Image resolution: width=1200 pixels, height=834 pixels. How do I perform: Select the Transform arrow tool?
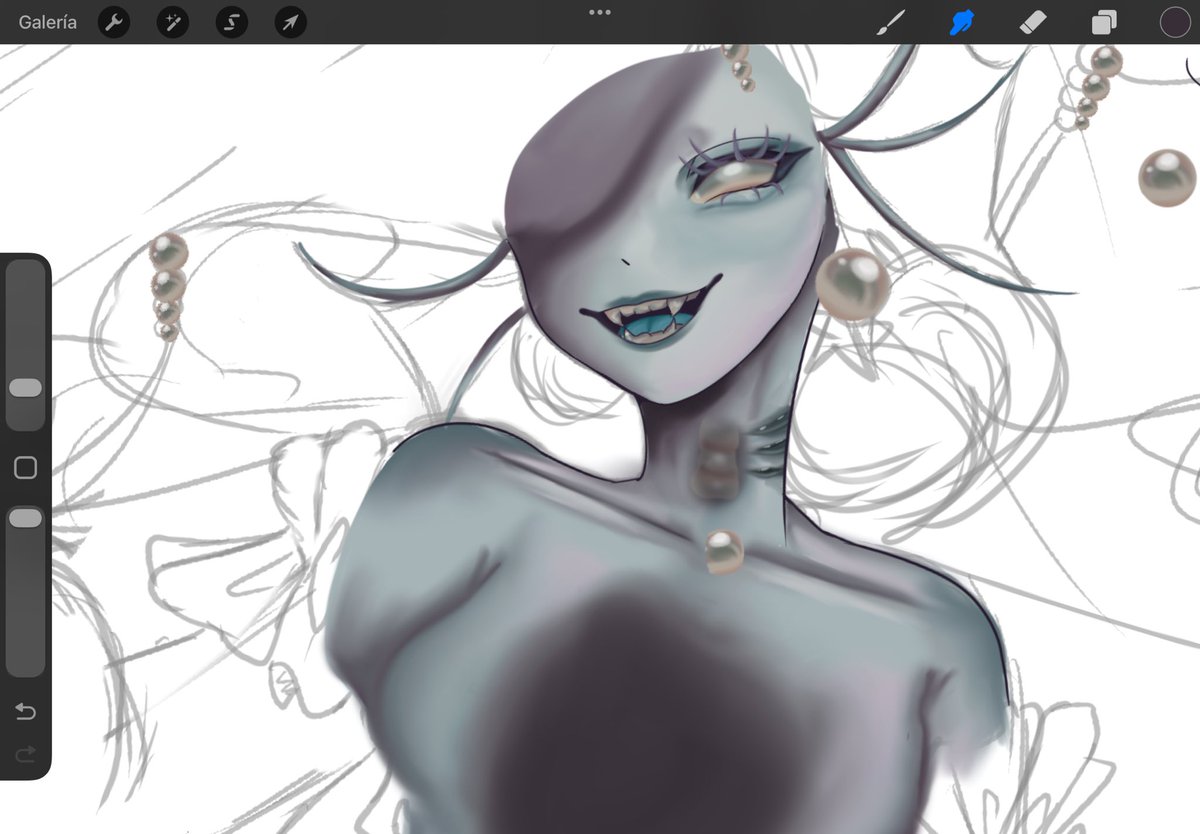(x=289, y=21)
